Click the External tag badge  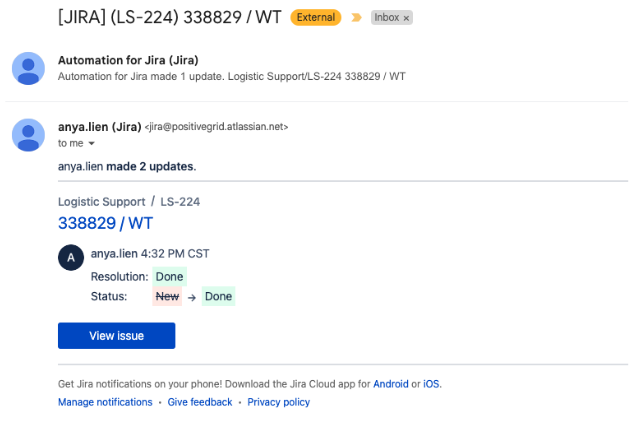[x=316, y=17]
